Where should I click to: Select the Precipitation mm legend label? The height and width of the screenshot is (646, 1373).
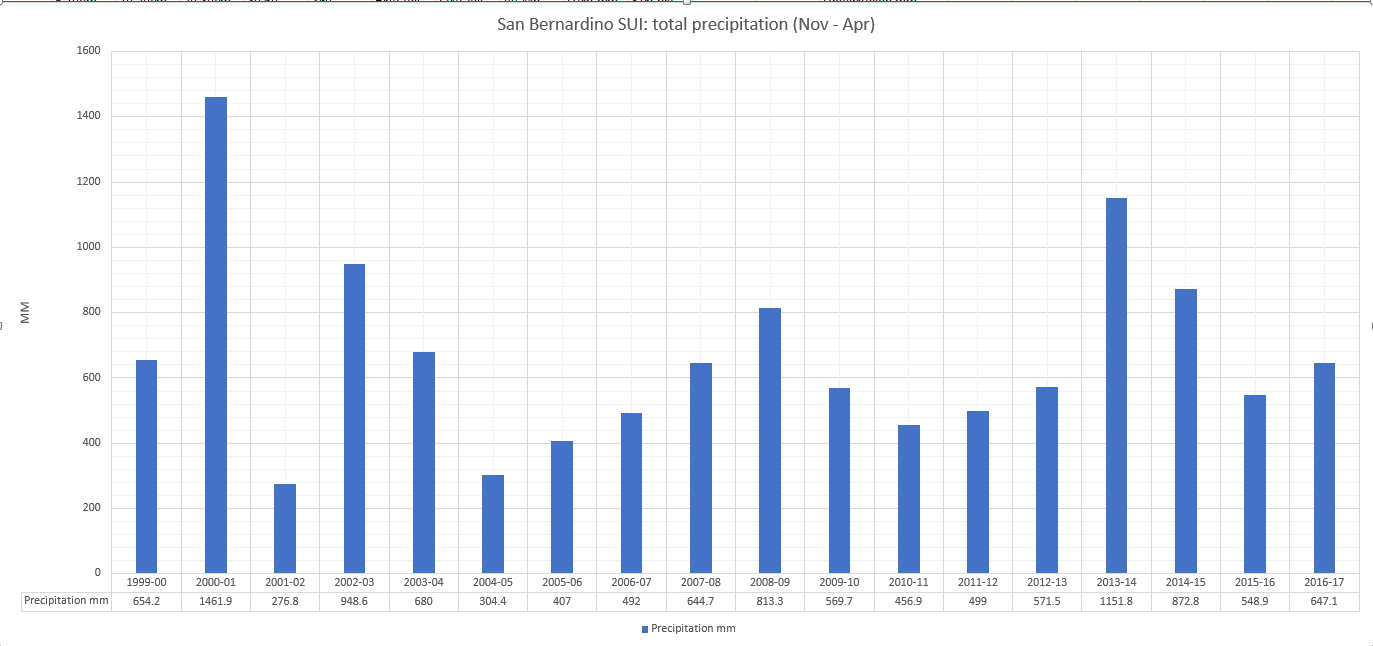[693, 629]
